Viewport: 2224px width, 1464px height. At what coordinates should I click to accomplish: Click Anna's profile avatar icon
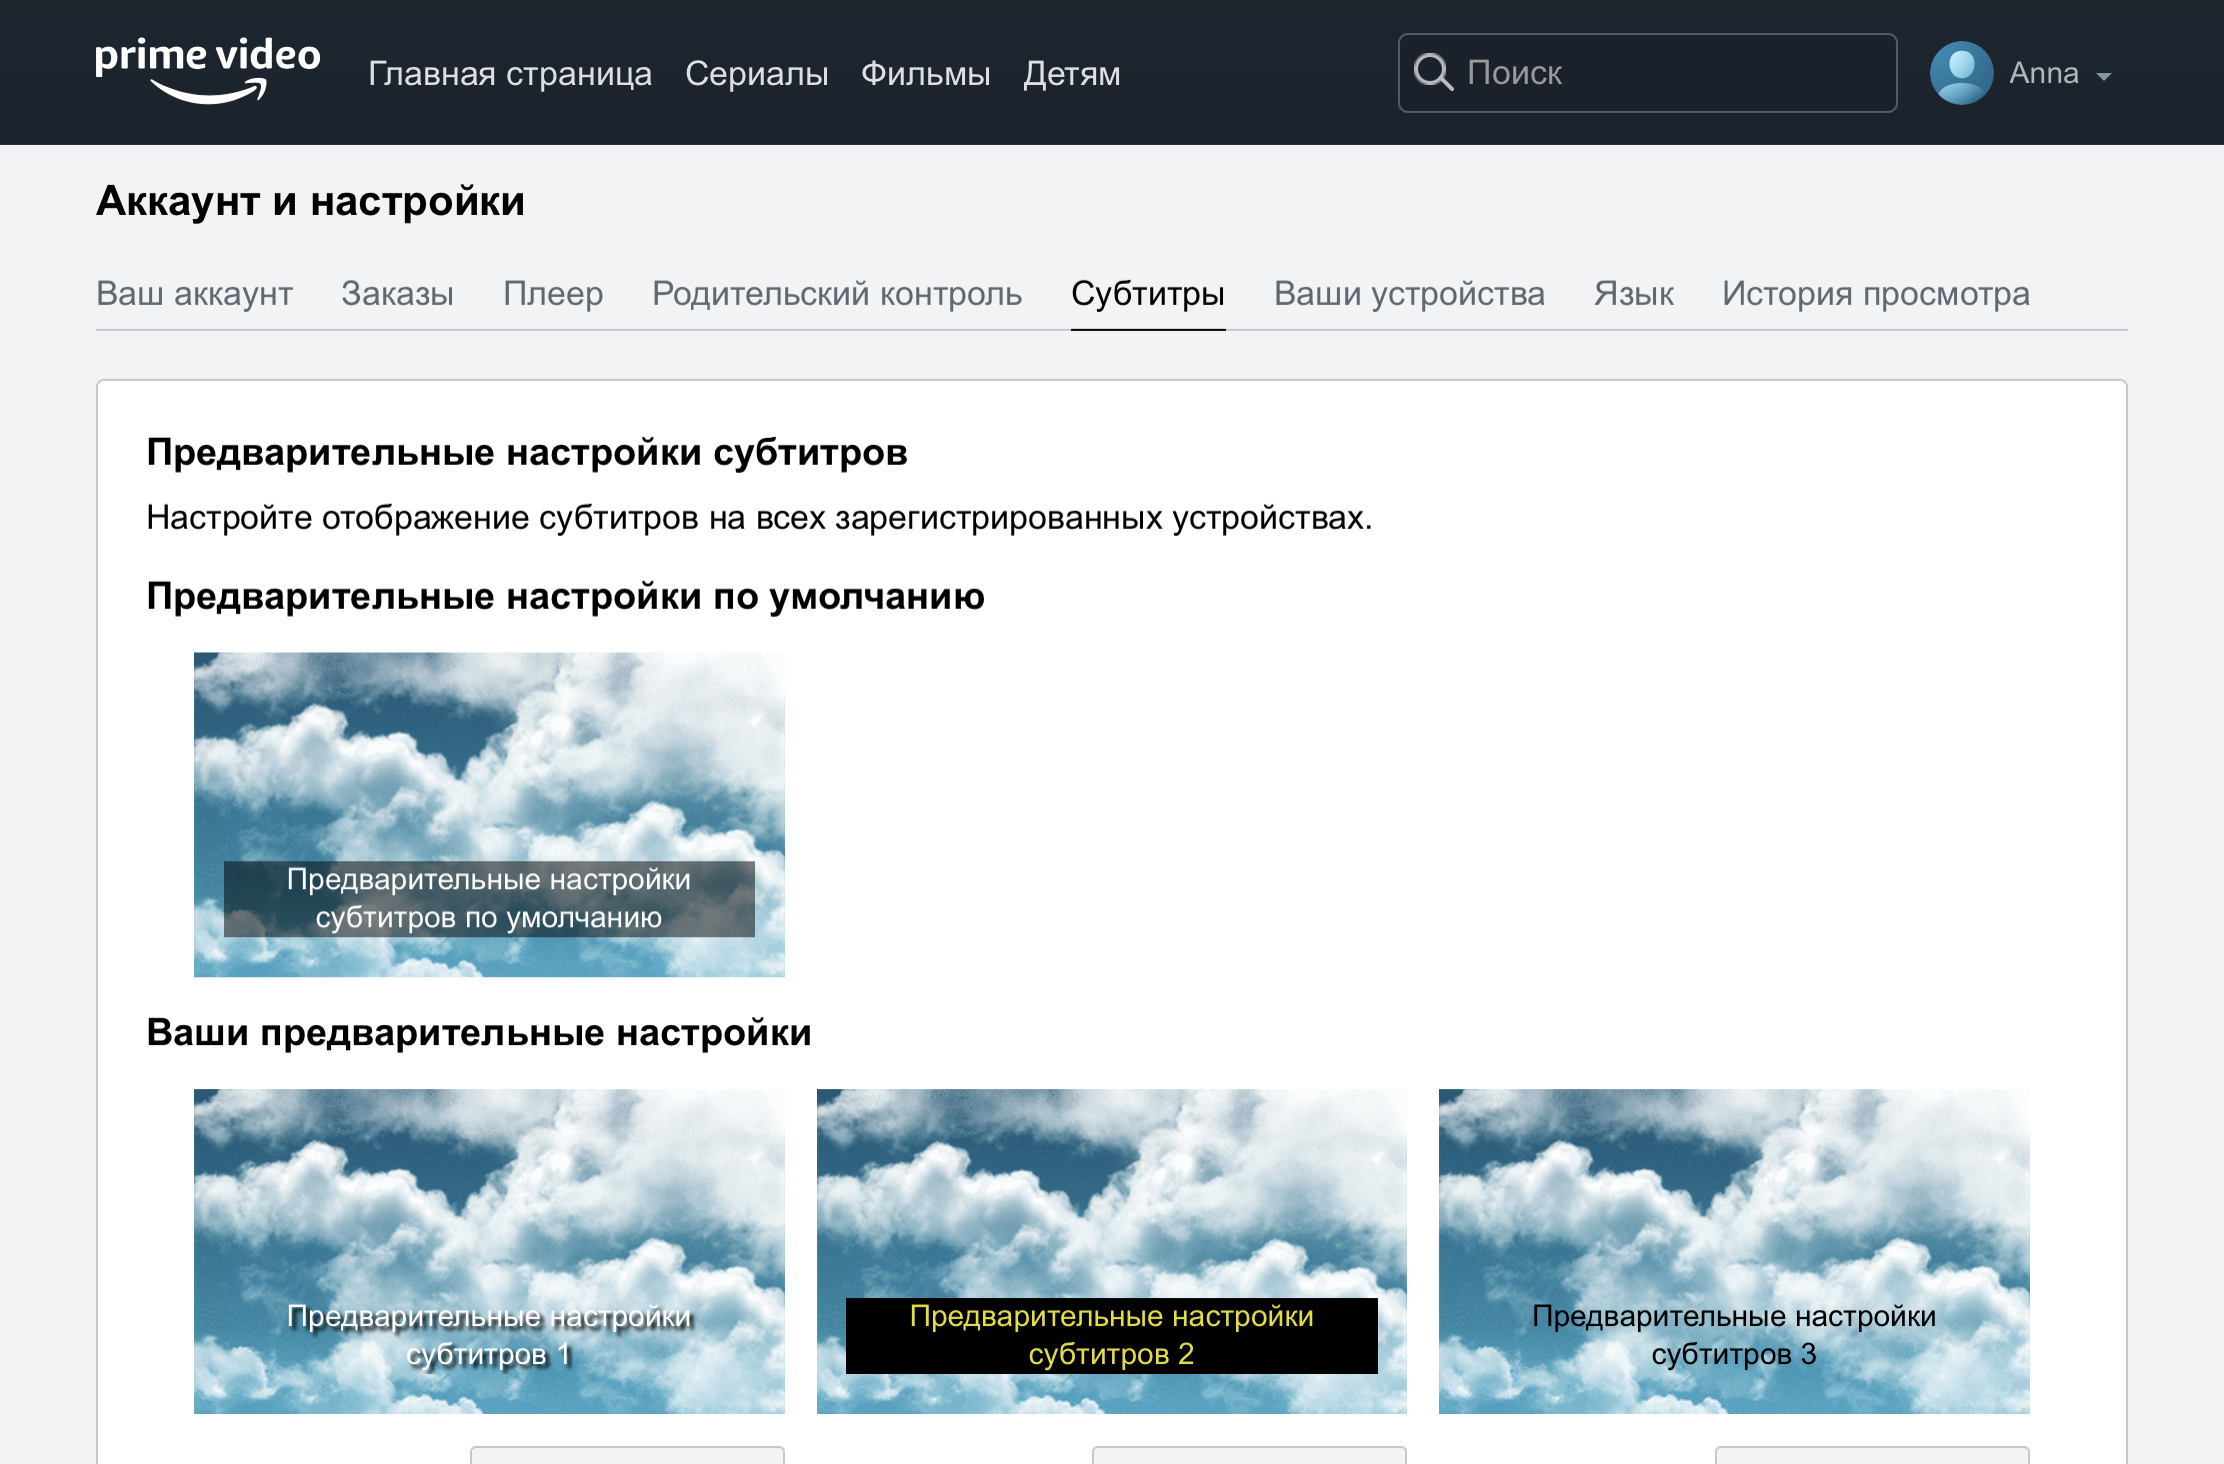(1960, 73)
